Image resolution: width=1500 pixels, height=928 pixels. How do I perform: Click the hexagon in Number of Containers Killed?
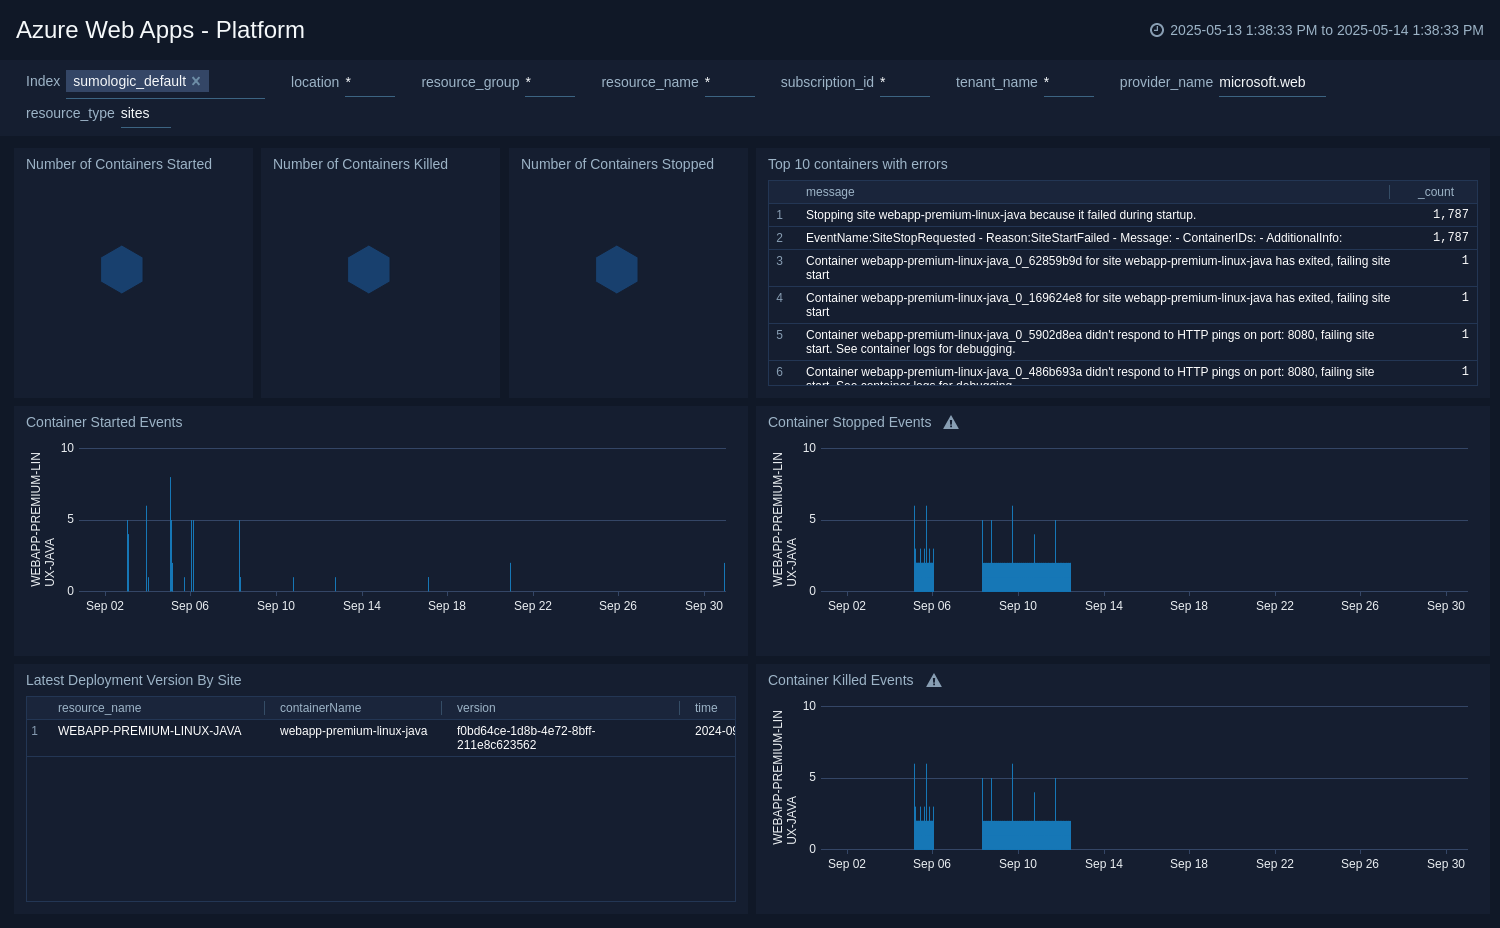(369, 270)
